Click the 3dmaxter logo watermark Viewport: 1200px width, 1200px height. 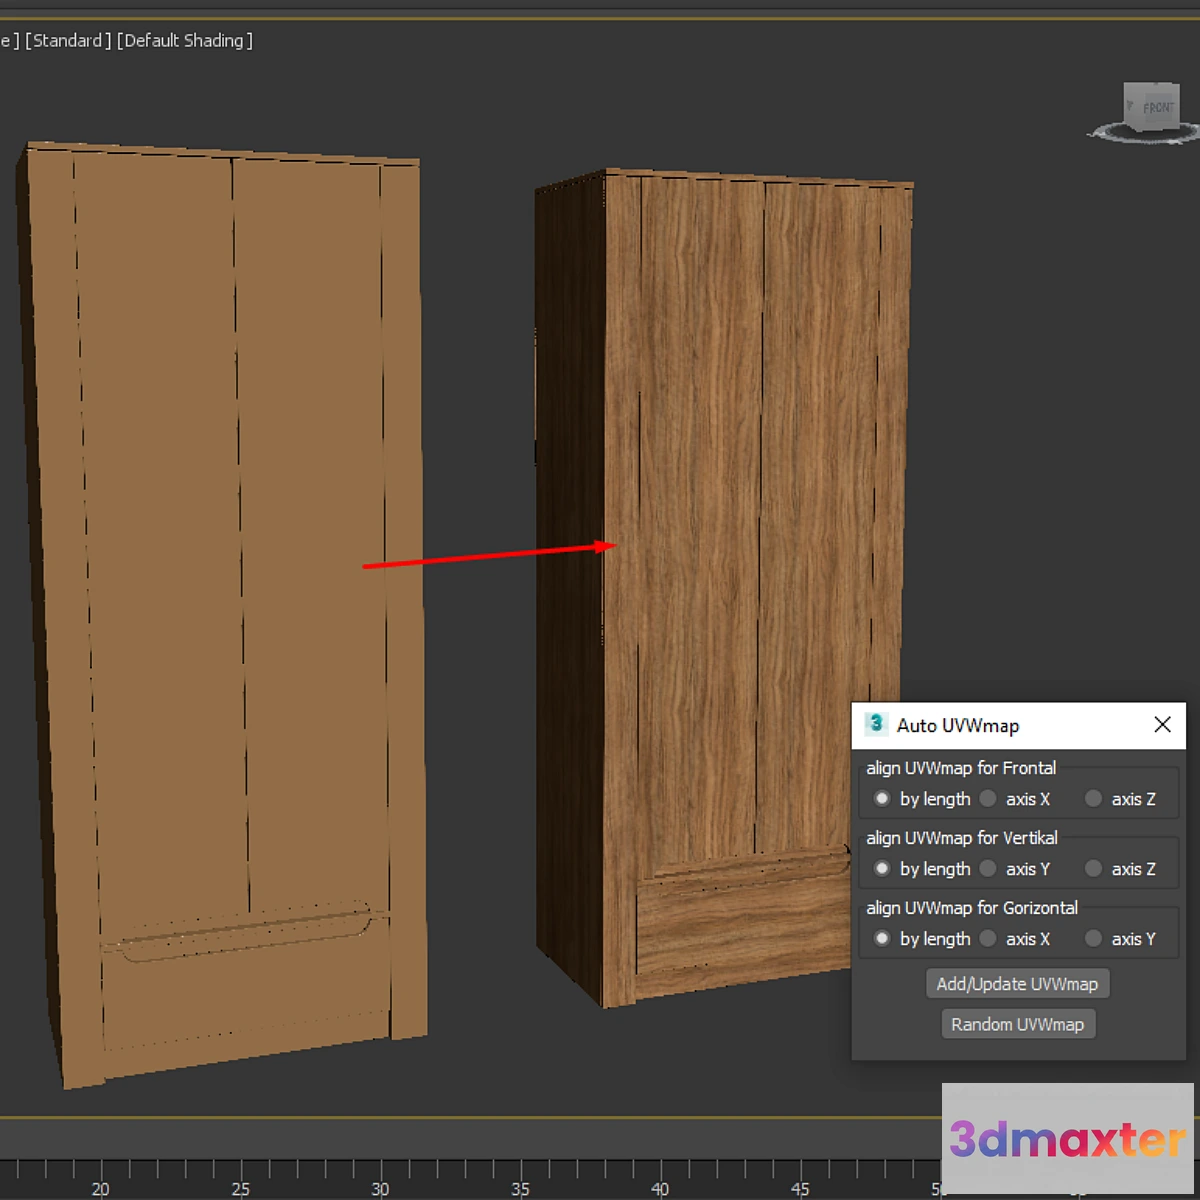[x=1067, y=1139]
